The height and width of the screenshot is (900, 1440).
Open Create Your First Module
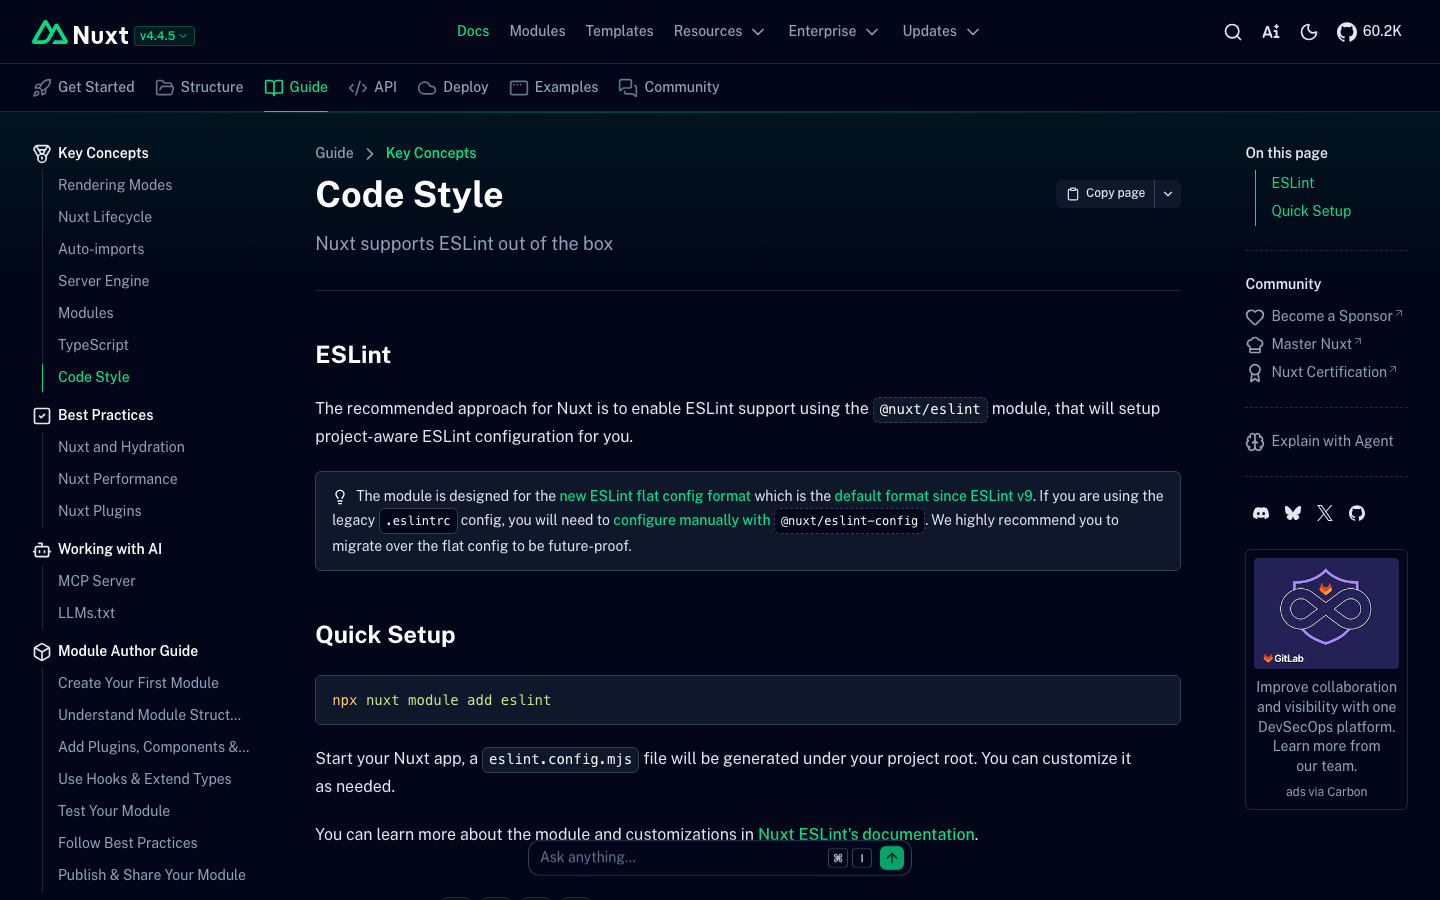(x=138, y=683)
